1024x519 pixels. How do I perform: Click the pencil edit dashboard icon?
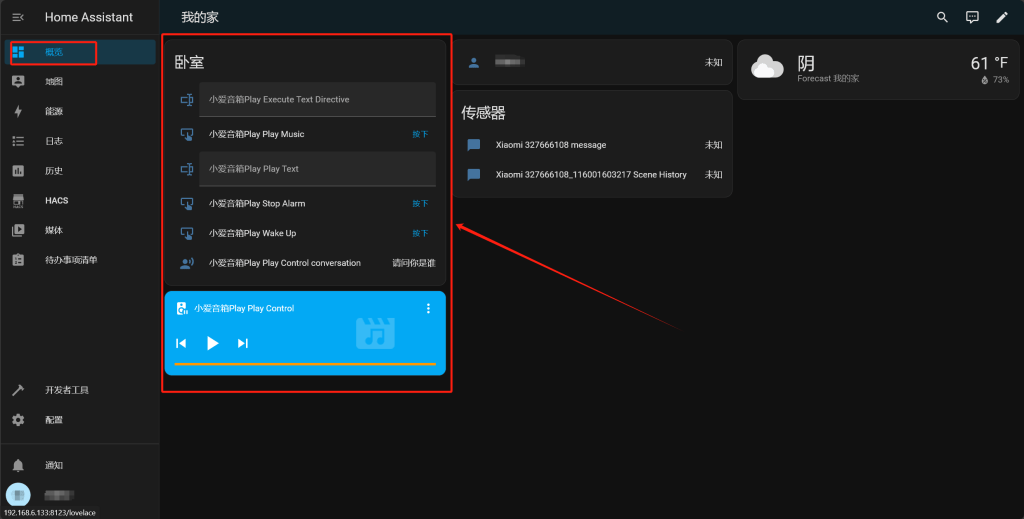[x=1002, y=17]
